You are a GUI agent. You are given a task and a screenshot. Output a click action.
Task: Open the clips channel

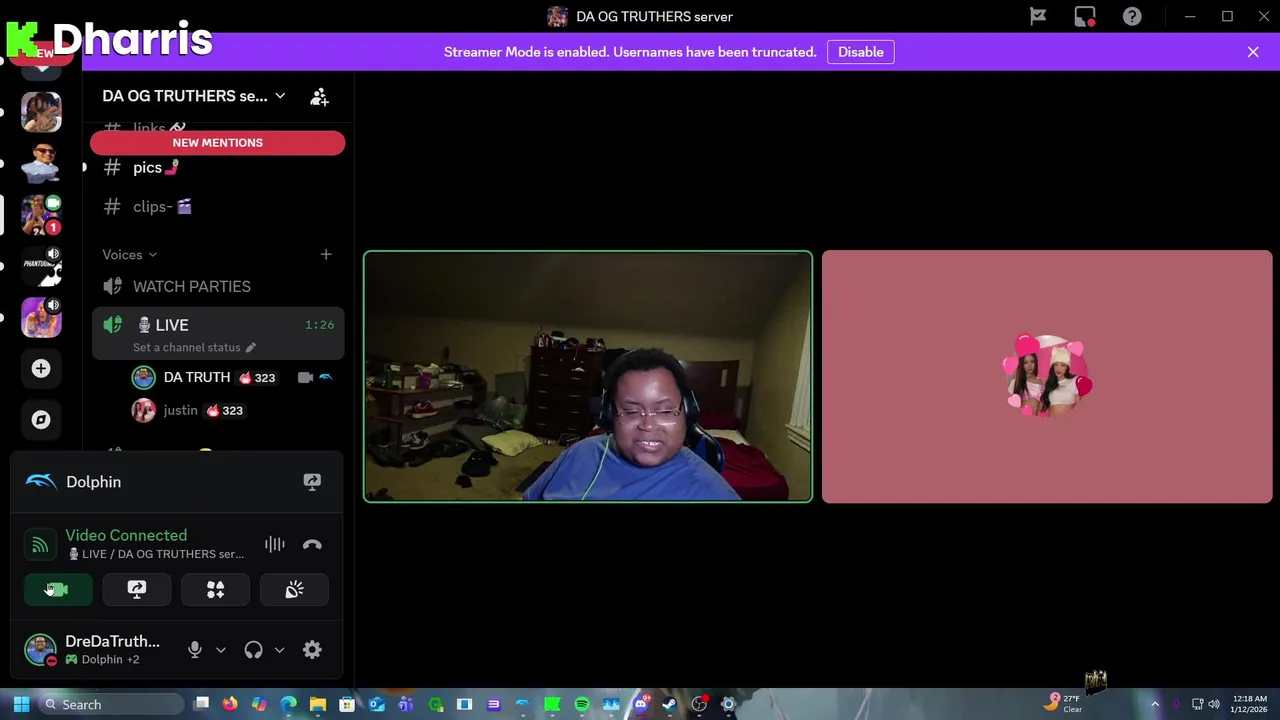[218, 207]
